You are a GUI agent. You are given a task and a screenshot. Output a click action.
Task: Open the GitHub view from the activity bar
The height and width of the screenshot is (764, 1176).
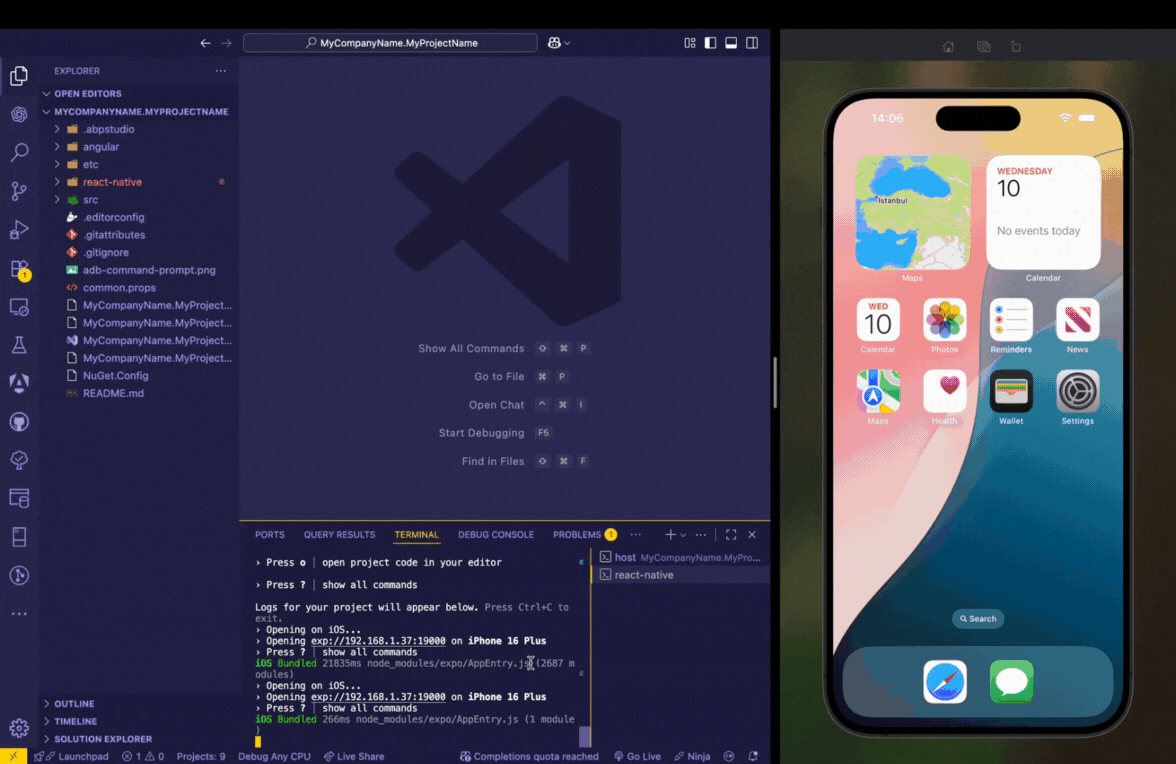pos(19,421)
